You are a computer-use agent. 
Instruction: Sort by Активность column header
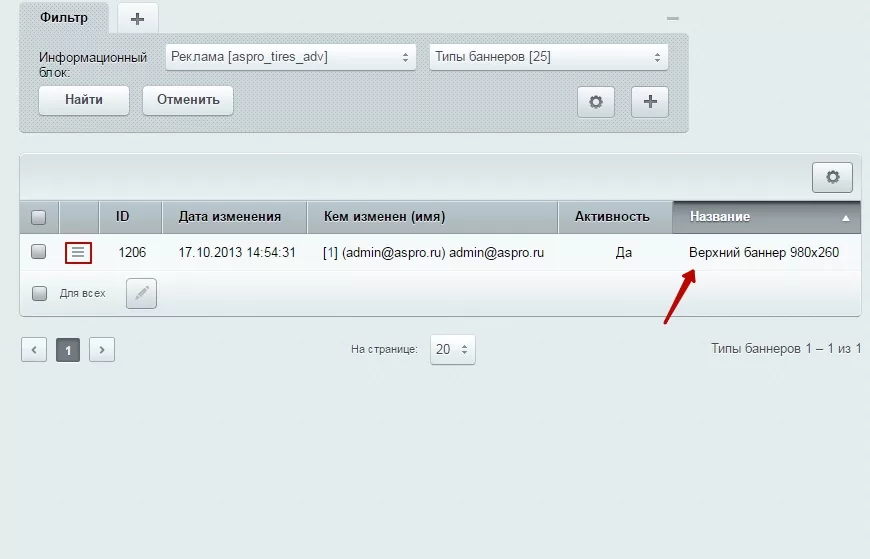coord(615,216)
